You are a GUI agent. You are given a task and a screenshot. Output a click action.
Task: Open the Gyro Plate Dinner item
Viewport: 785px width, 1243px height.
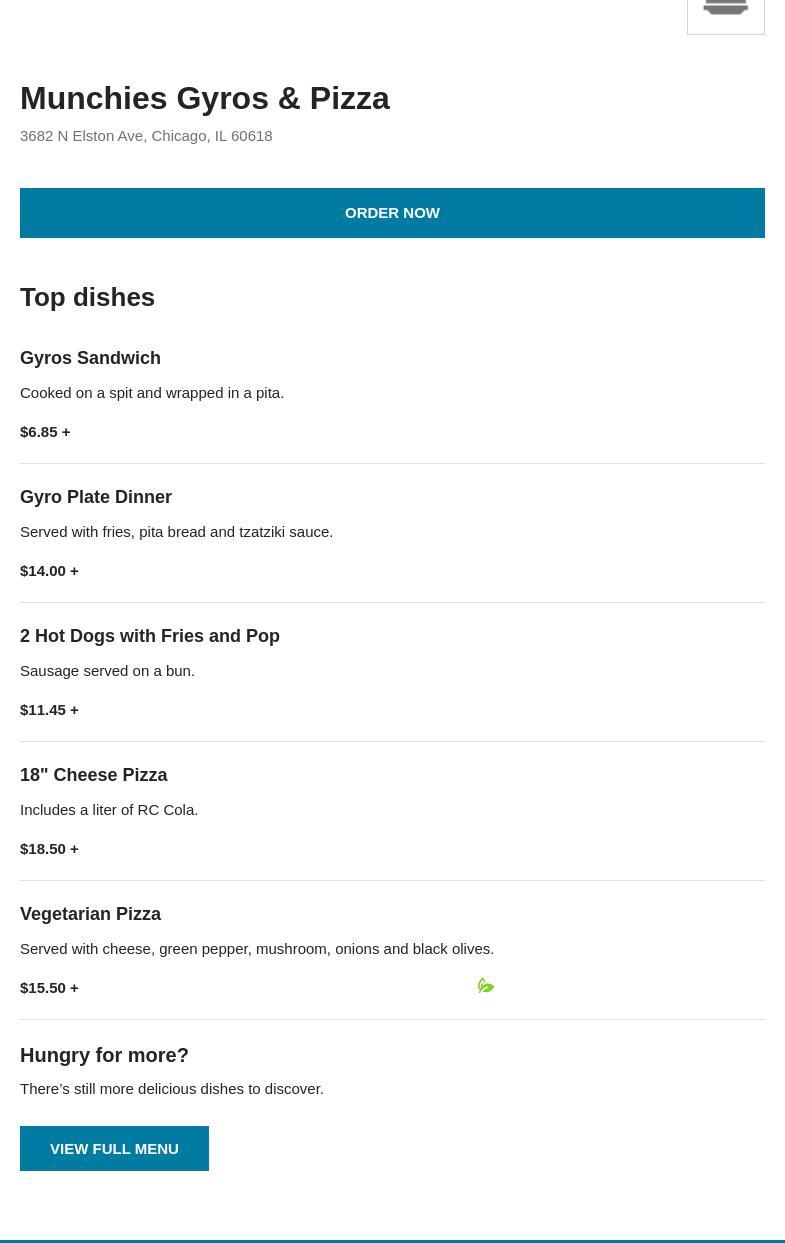[x=96, y=497]
